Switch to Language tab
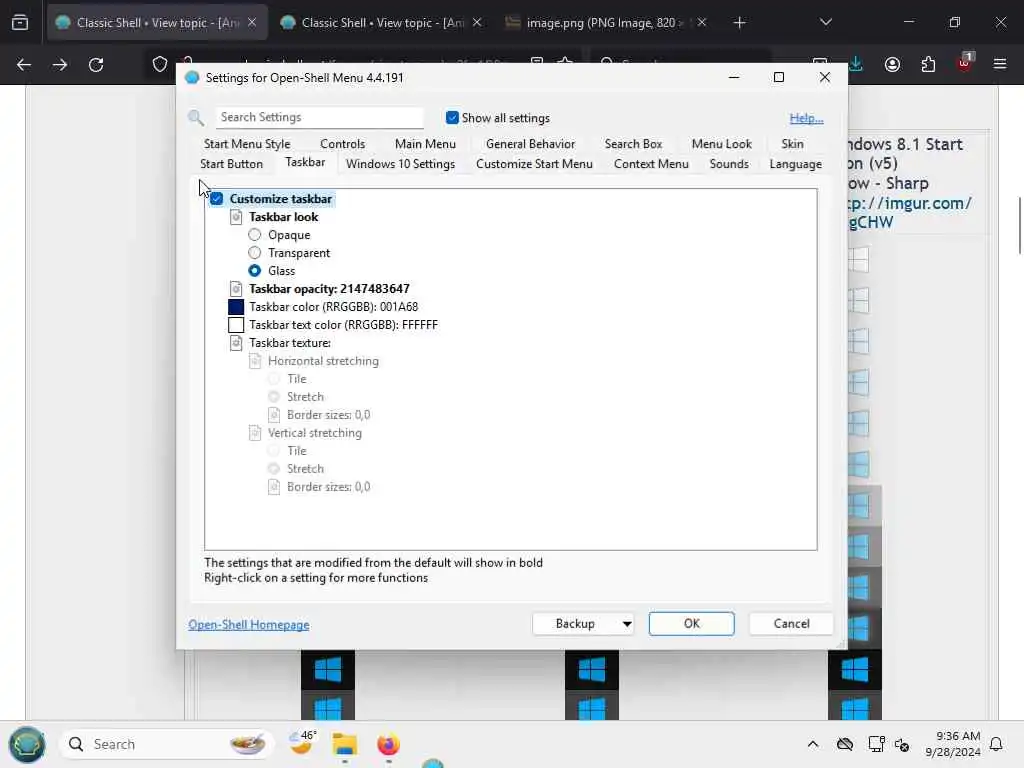This screenshot has height=768, width=1024. tap(795, 164)
